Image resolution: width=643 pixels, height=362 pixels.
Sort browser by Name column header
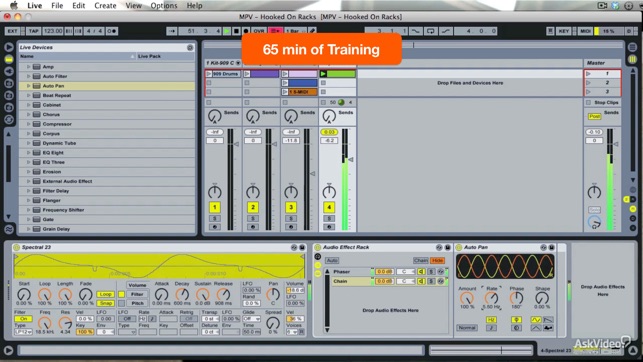(77, 56)
